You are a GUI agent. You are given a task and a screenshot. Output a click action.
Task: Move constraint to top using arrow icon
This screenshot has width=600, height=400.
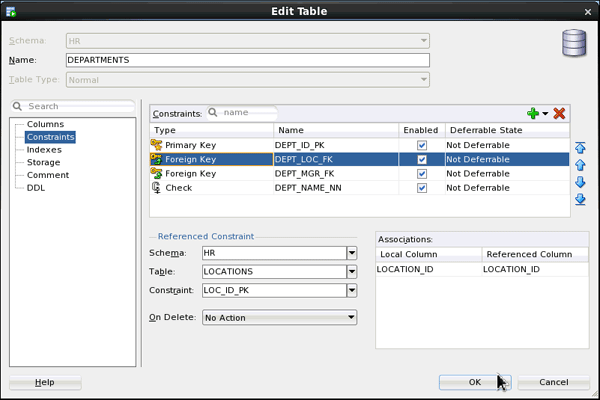(580, 147)
